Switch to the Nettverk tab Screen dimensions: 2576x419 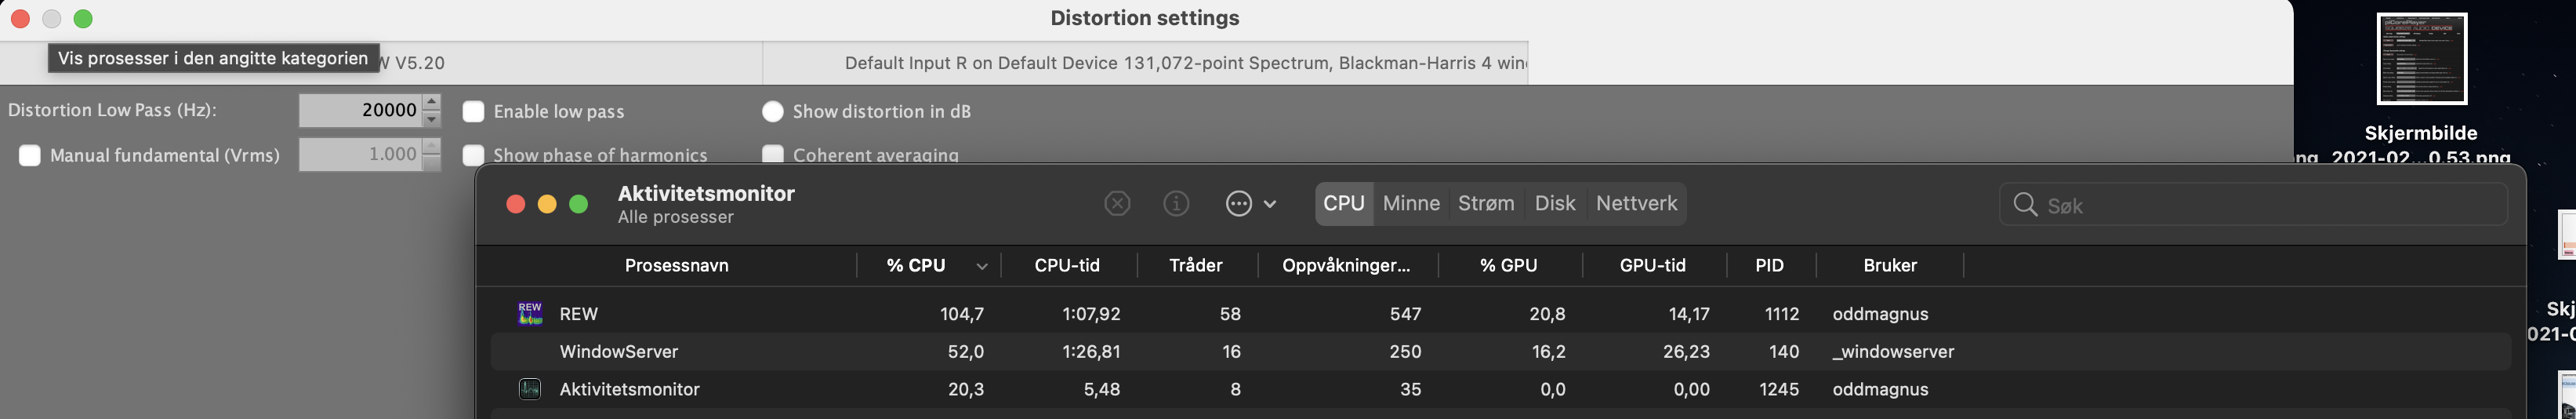(1636, 204)
